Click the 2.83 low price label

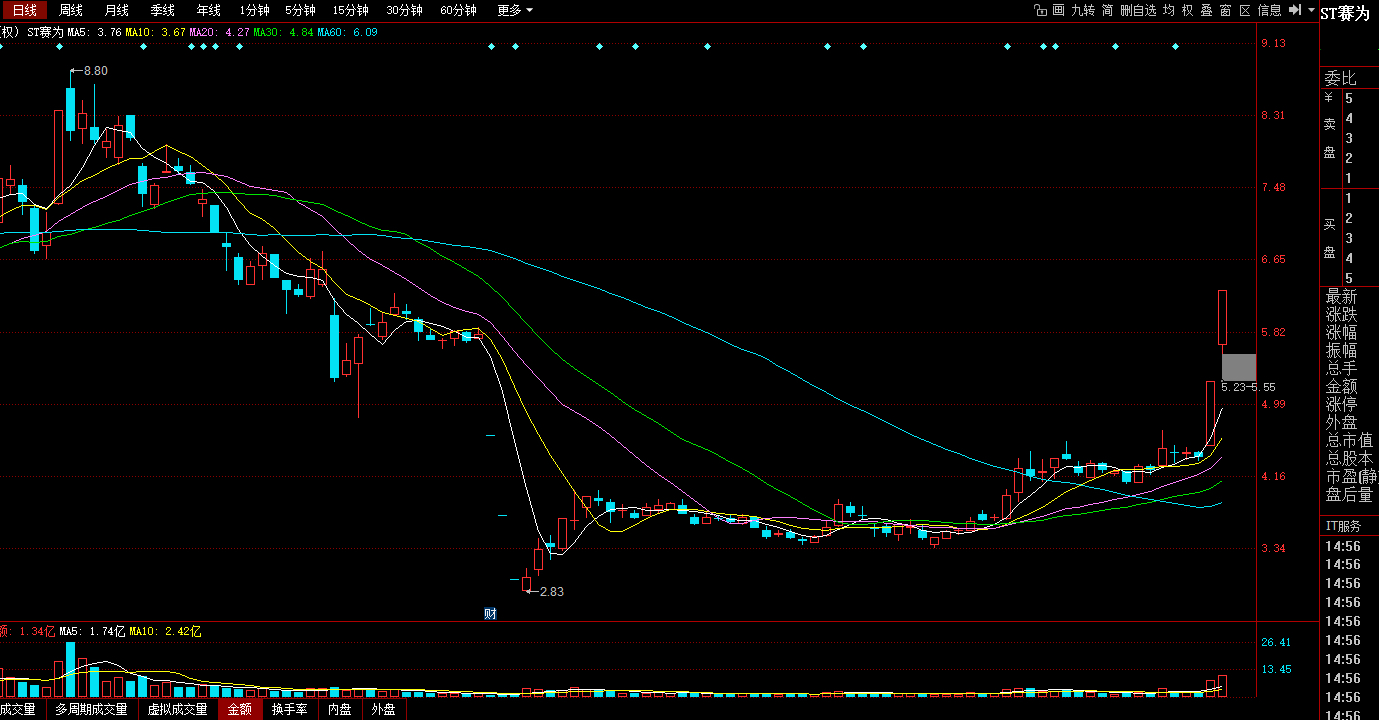[x=551, y=592]
